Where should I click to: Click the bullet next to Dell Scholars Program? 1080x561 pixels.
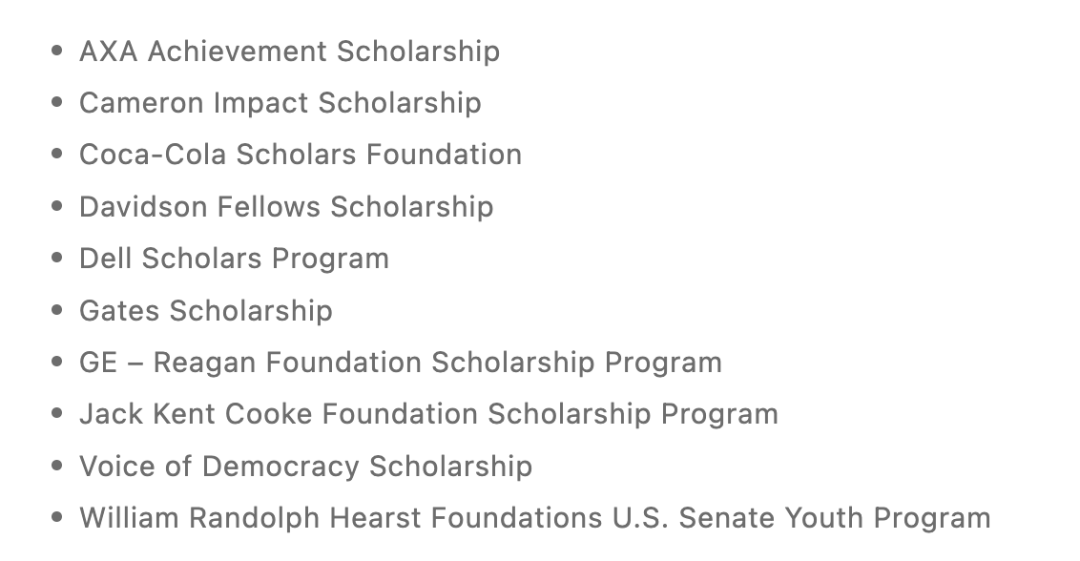coord(57,258)
